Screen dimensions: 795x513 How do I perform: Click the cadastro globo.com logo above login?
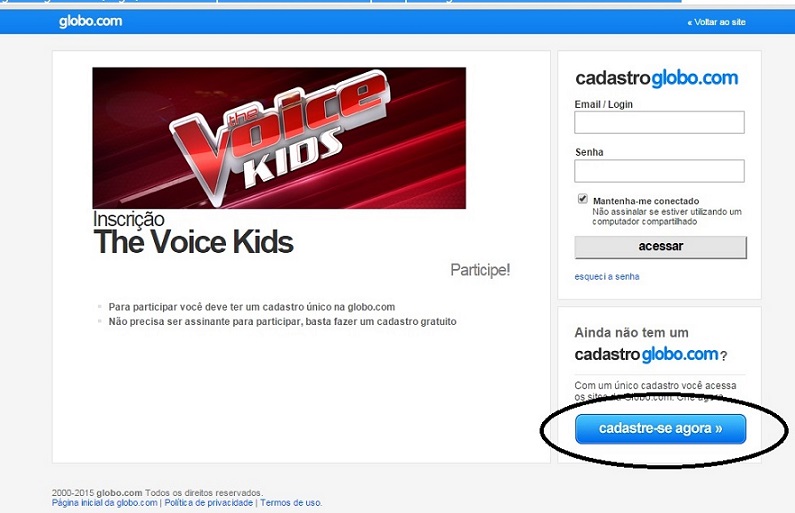pos(657,78)
